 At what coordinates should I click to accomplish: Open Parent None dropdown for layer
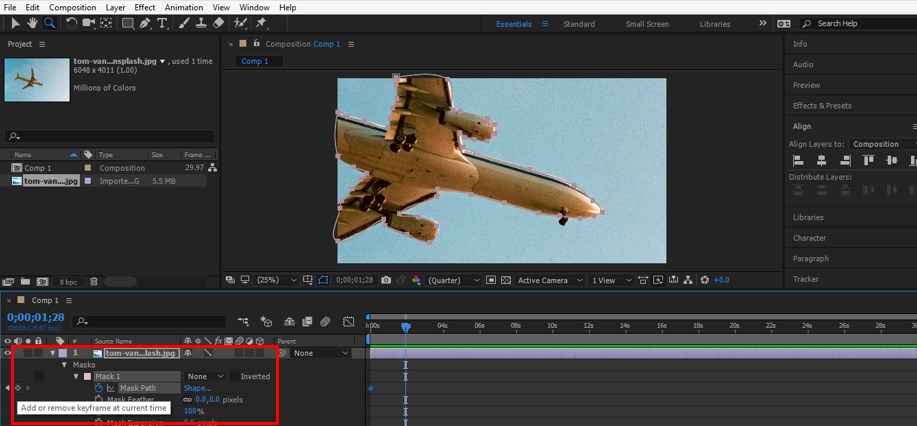tap(320, 353)
